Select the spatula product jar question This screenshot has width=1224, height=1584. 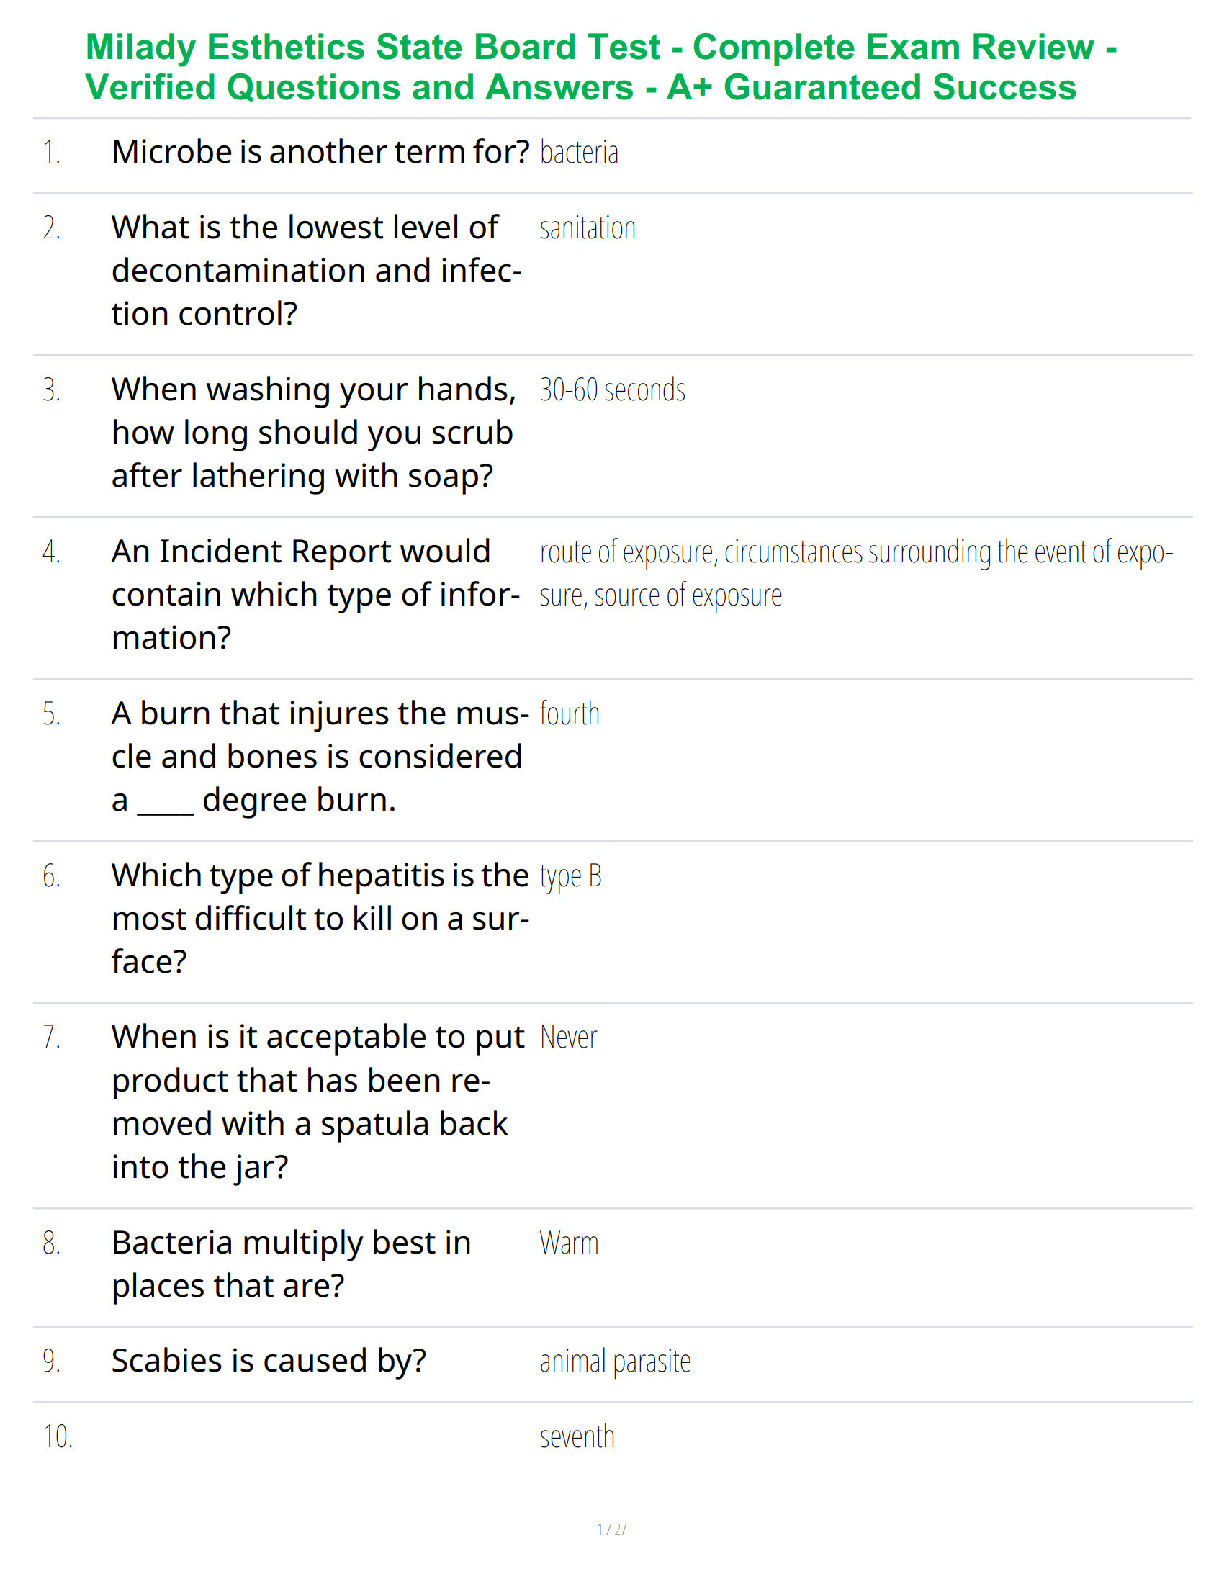coord(318,1102)
